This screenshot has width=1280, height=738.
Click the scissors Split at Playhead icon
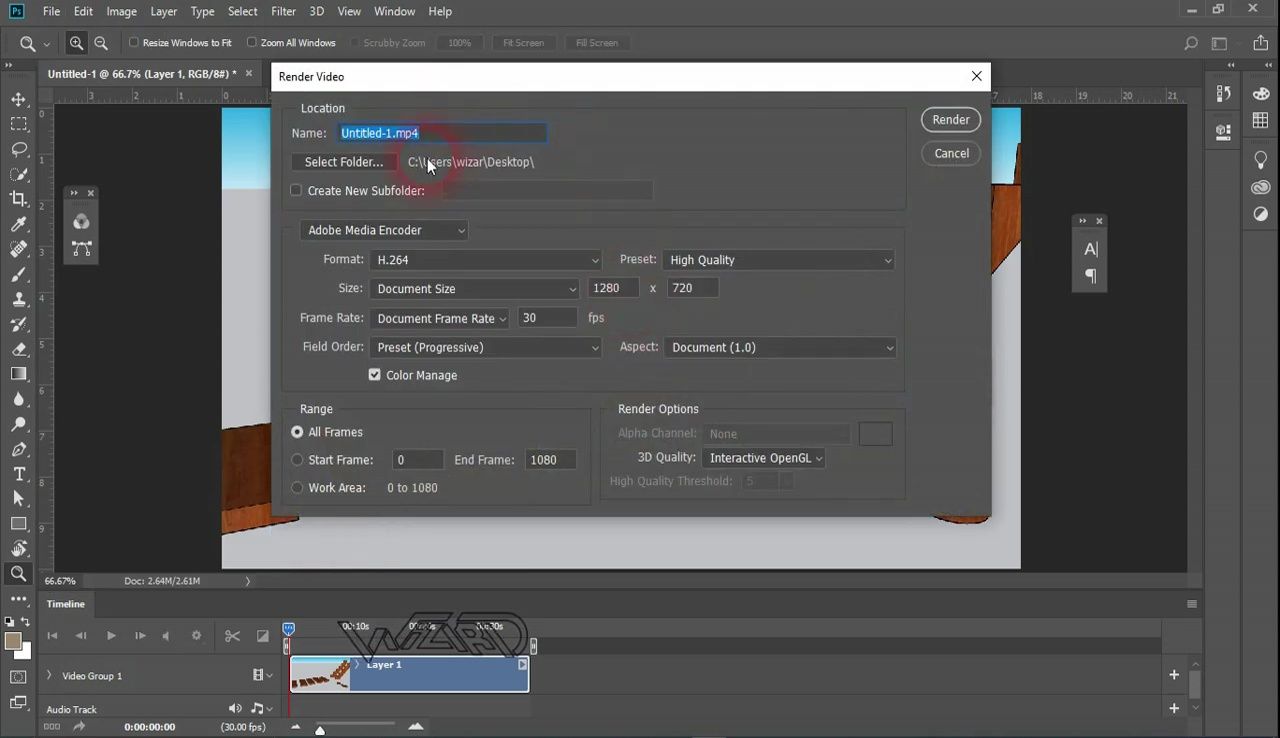click(232, 635)
